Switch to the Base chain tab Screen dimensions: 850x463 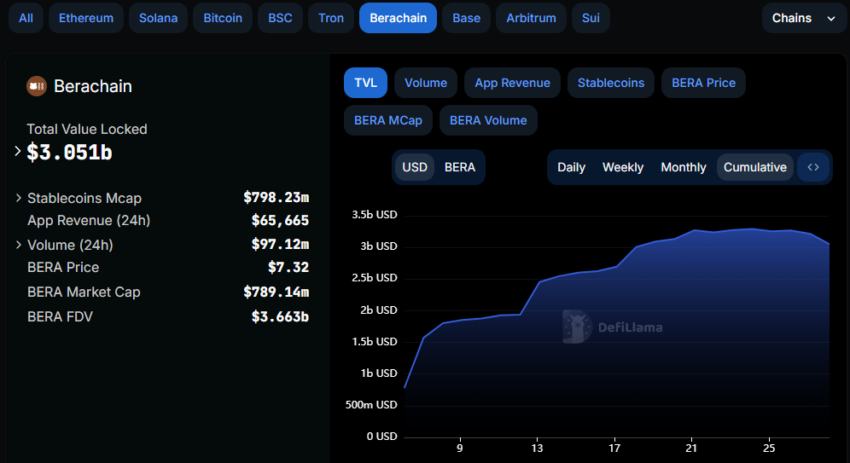click(x=466, y=18)
